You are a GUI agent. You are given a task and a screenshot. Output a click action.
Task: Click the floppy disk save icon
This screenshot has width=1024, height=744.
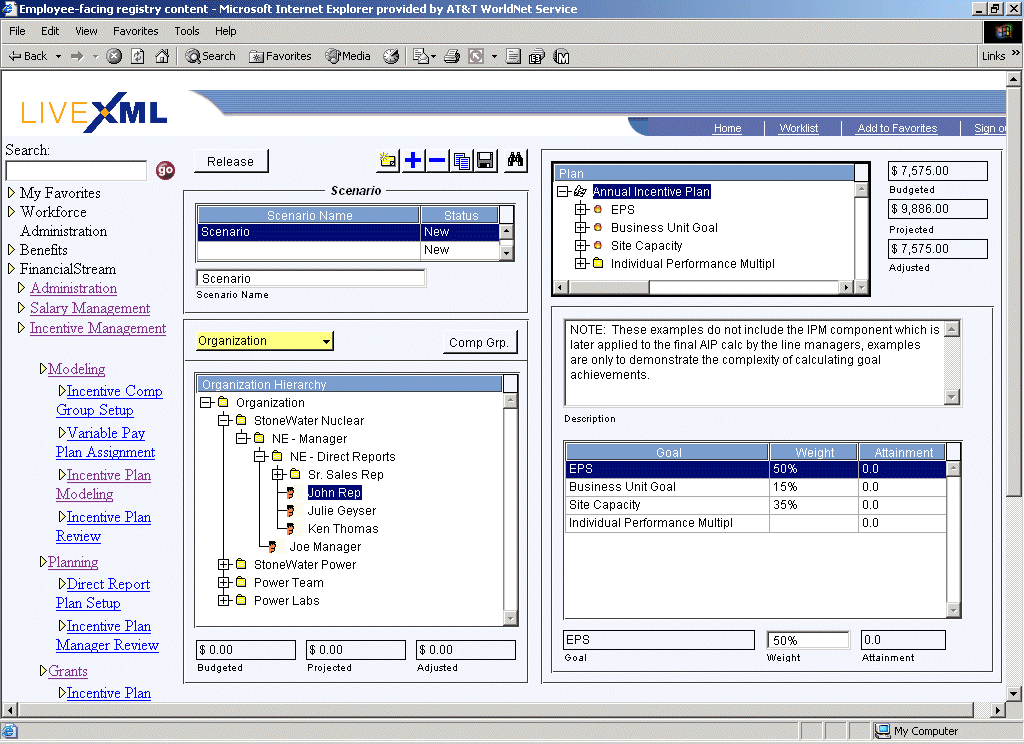(485, 160)
